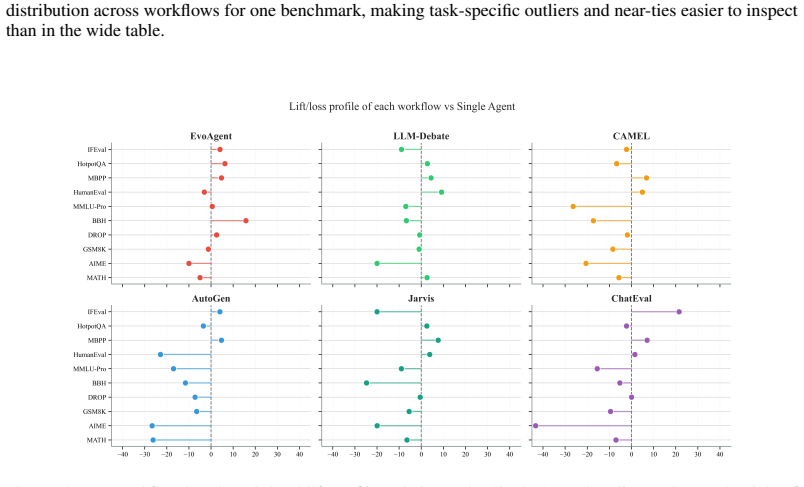Click the CAMEL panel title
Screen dimensions: 804x487
(x=631, y=136)
